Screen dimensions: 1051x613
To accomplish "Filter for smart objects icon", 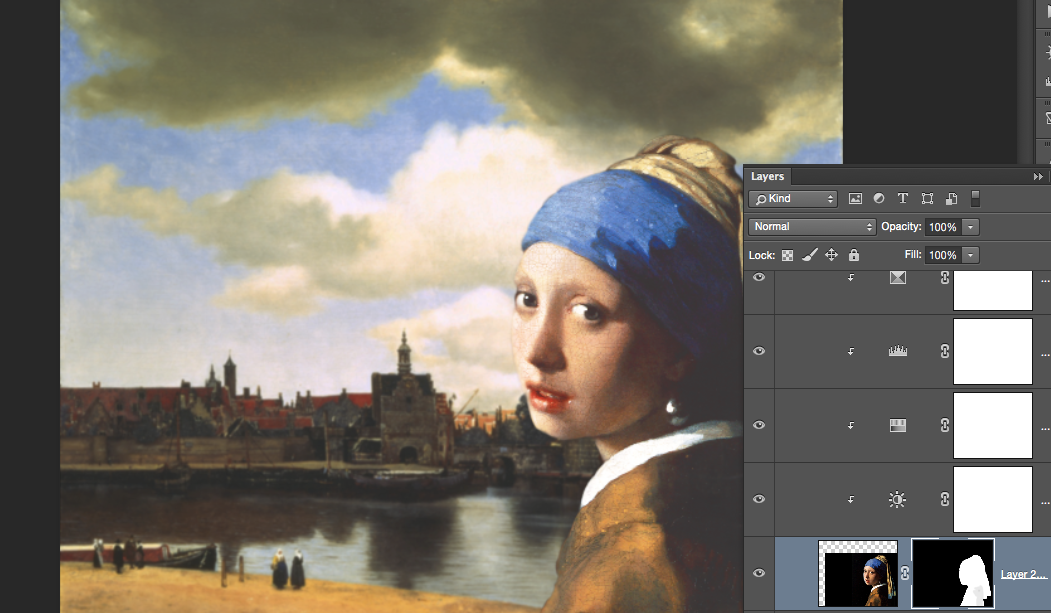I will click(951, 198).
